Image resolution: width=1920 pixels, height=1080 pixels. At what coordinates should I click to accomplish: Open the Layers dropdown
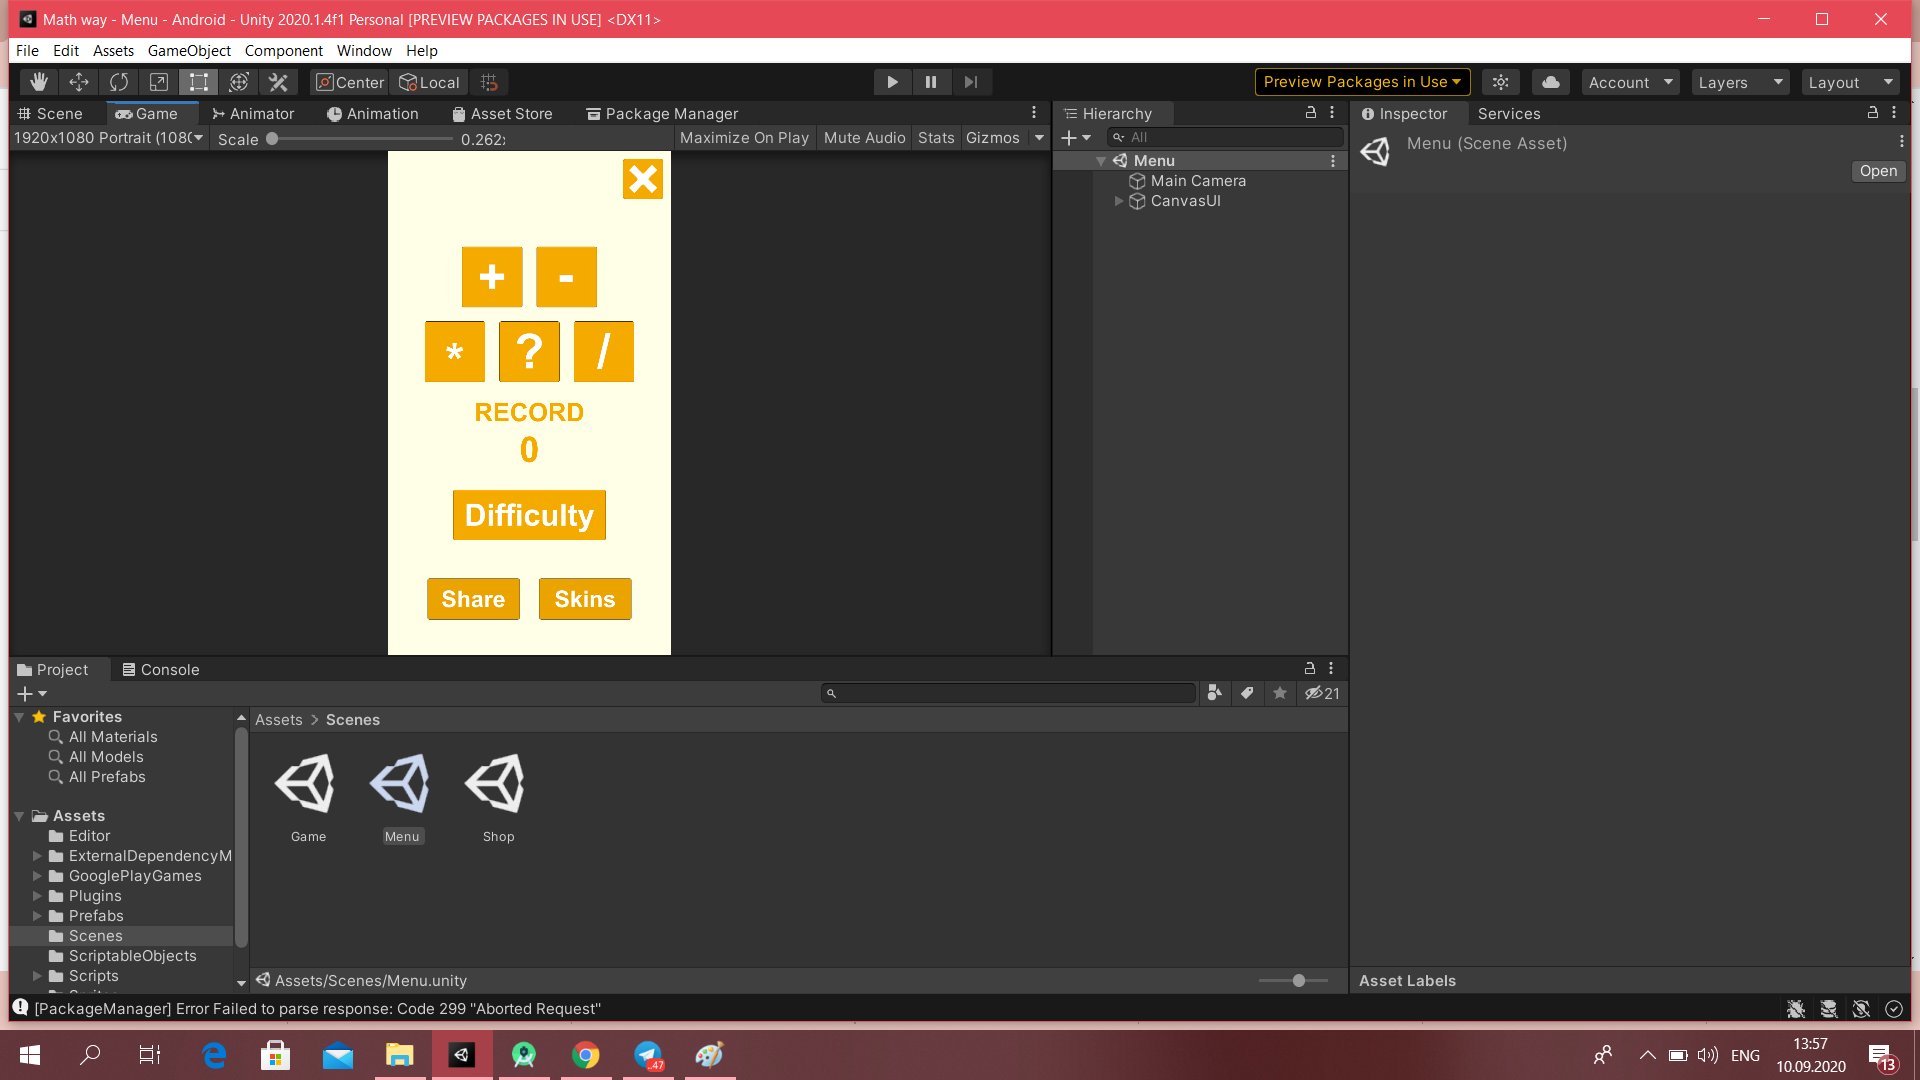click(1740, 82)
